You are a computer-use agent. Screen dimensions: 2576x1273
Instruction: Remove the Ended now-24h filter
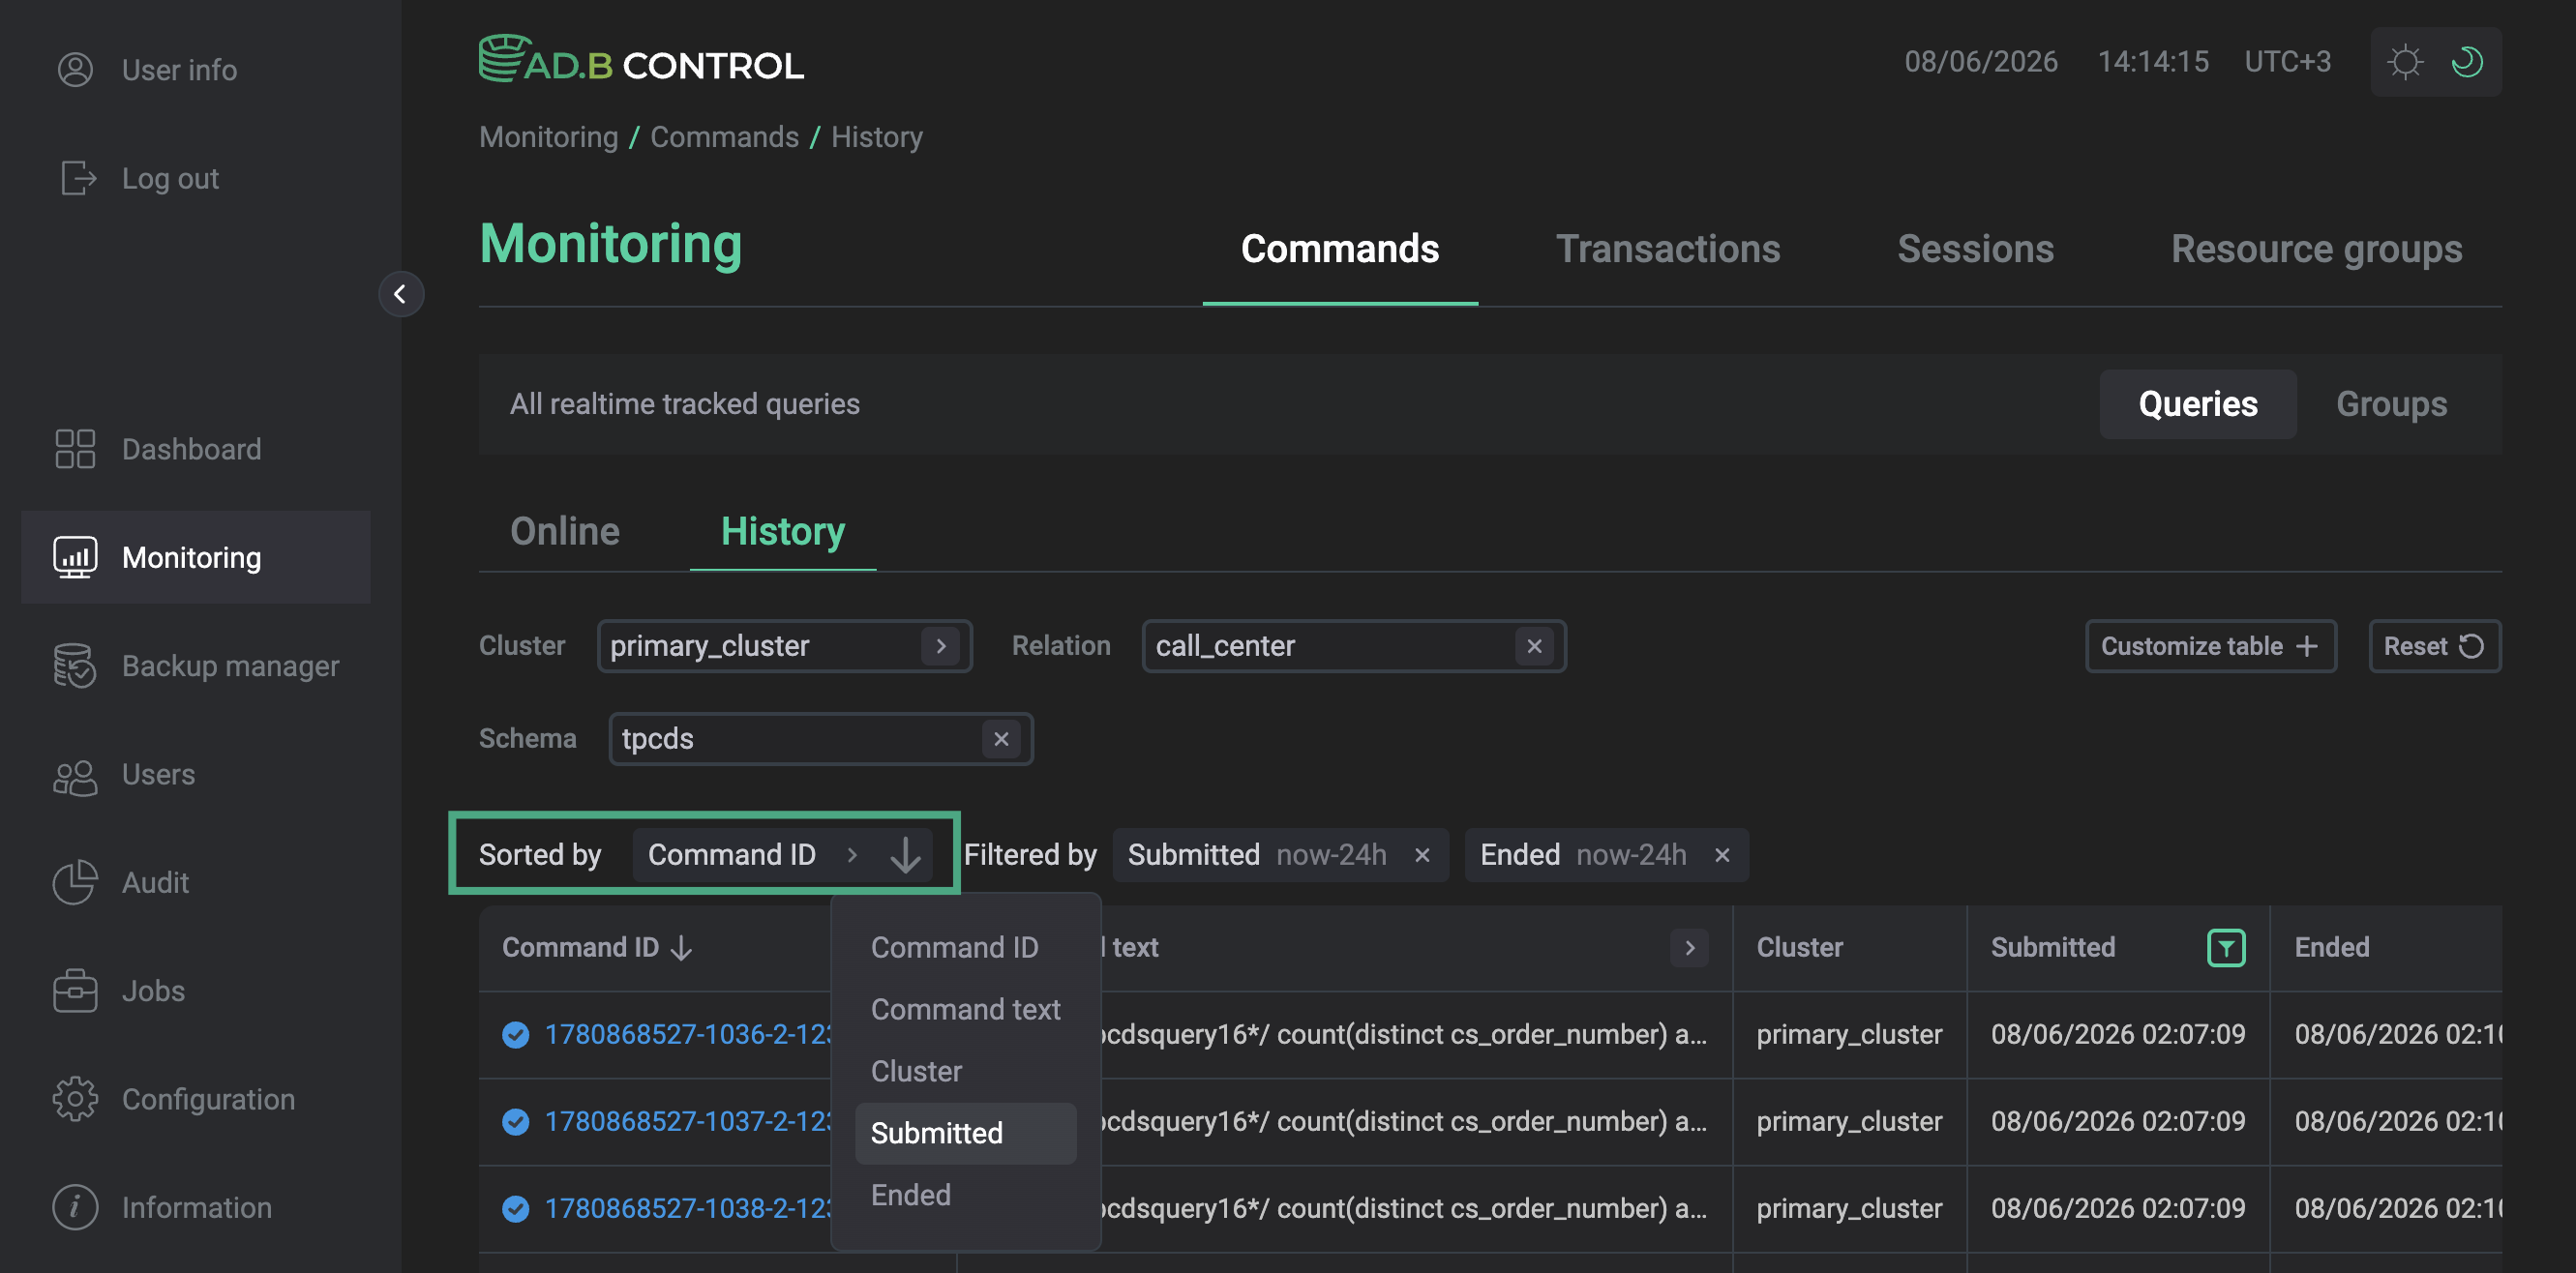pos(1722,855)
